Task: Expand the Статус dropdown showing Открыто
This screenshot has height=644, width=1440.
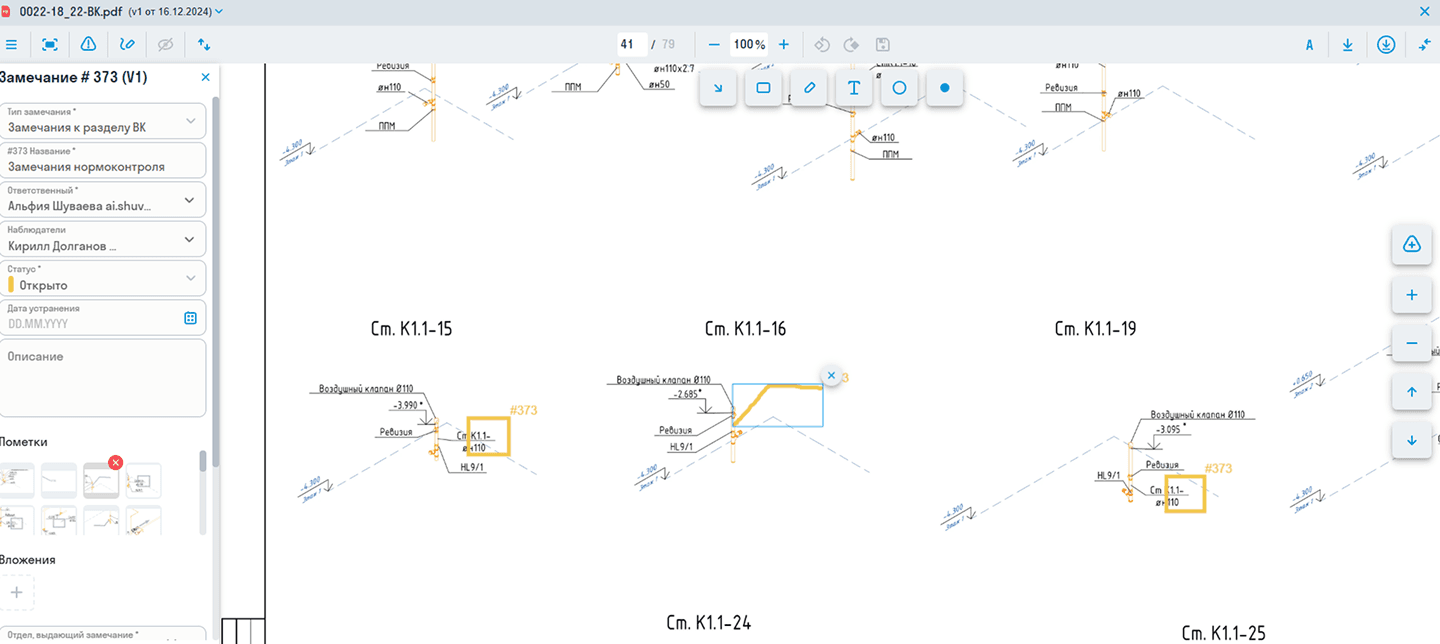Action: tap(190, 279)
